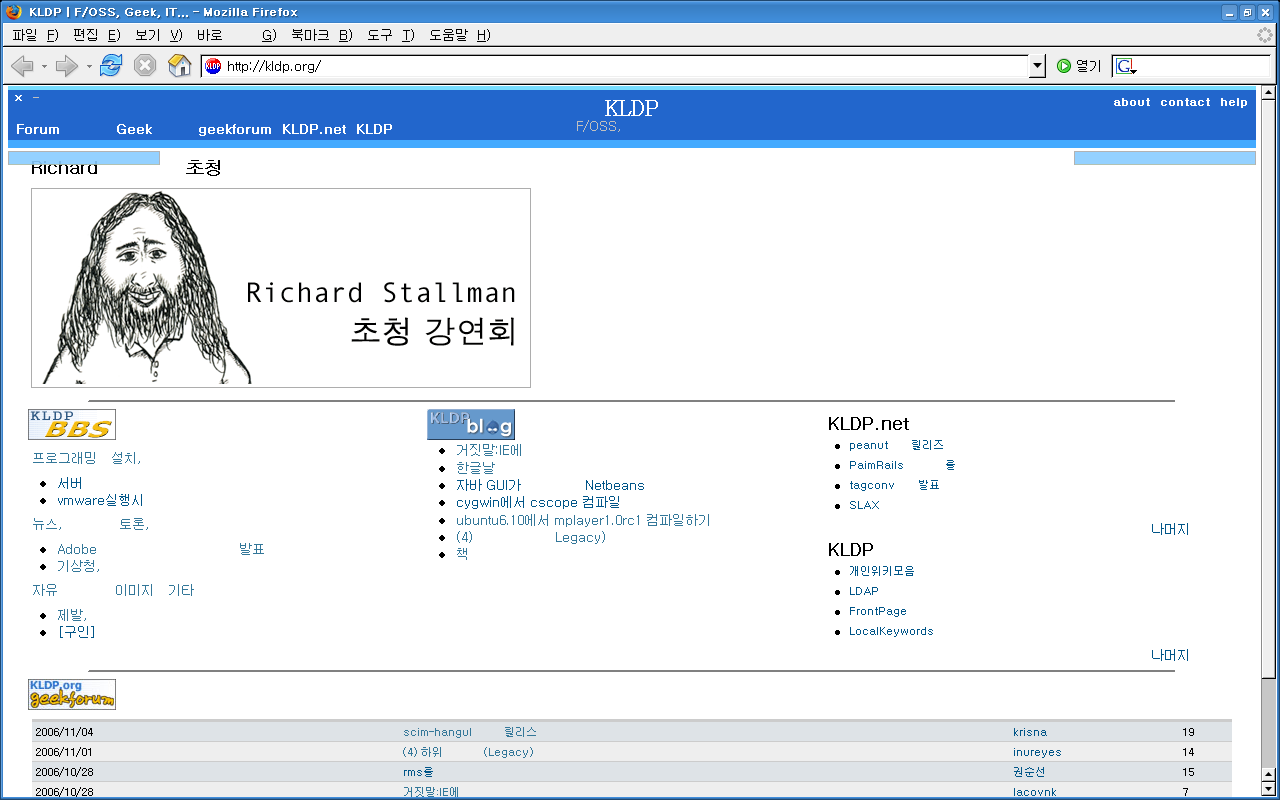
Task: Open the LocalKeywords wiki link
Action: (891, 631)
